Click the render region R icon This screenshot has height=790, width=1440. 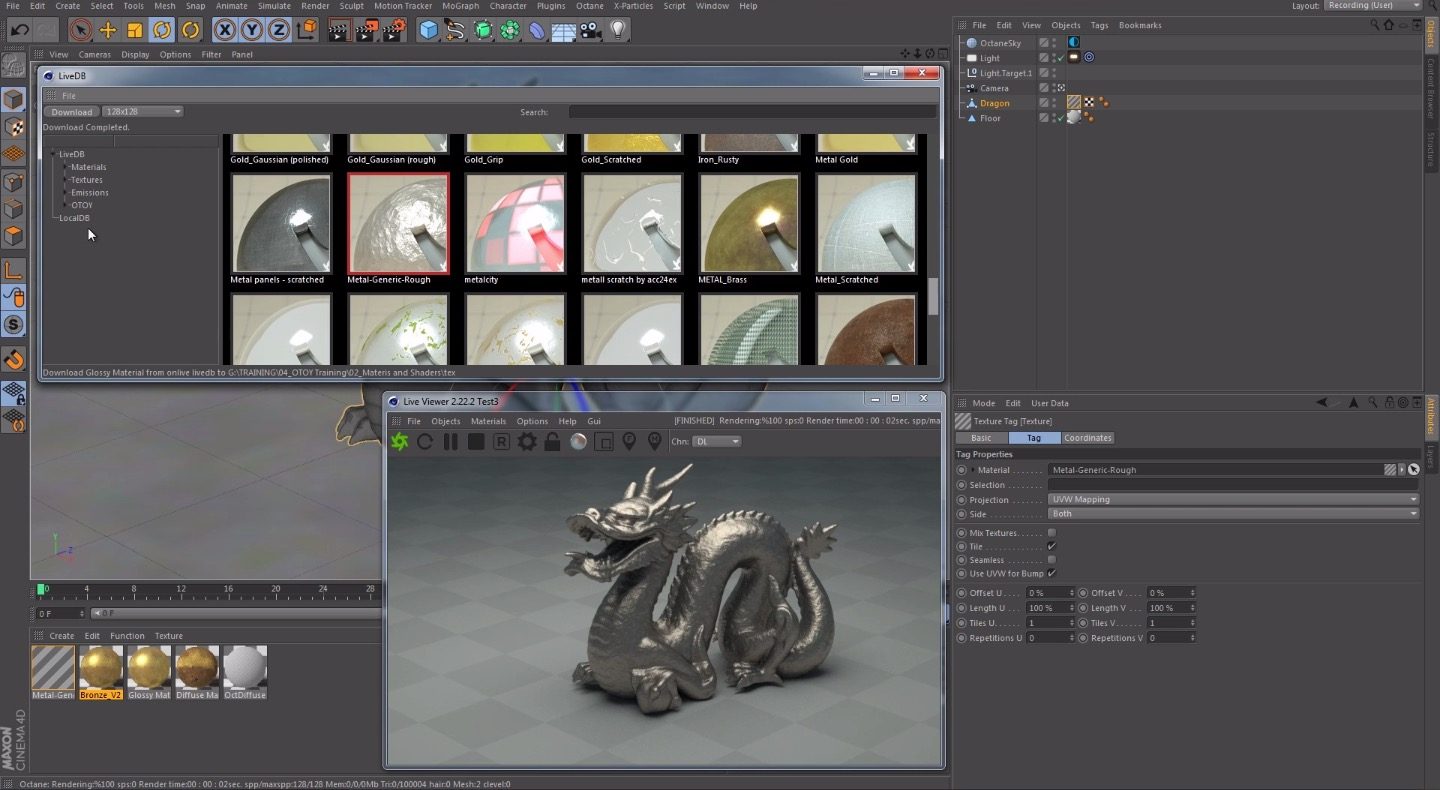(501, 441)
